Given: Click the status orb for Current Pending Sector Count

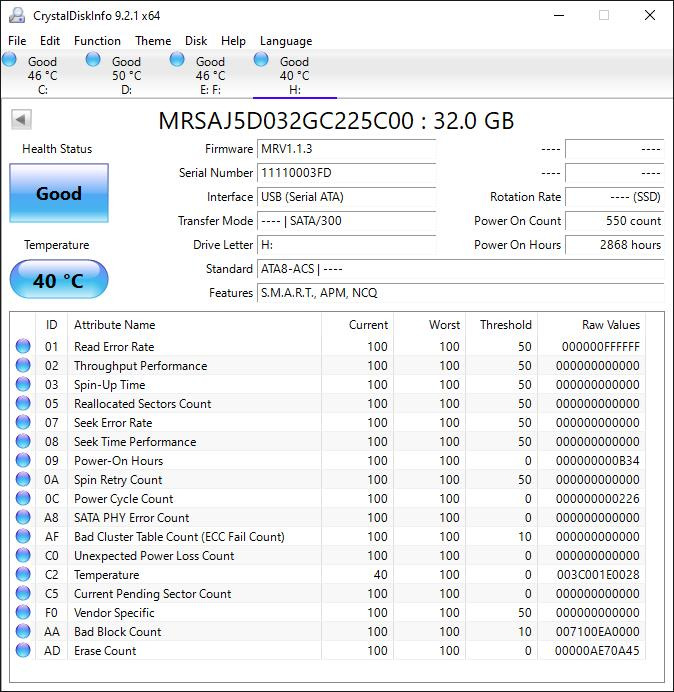Looking at the screenshot, I should click(23, 593).
